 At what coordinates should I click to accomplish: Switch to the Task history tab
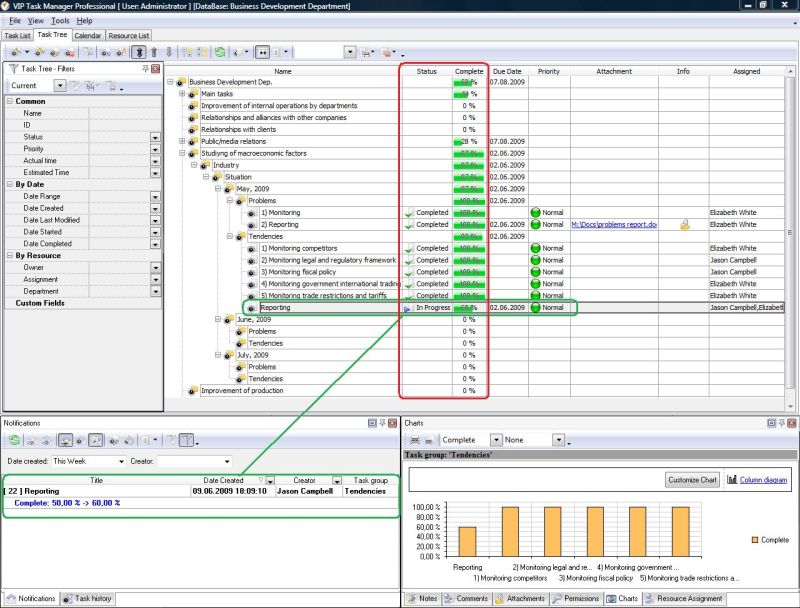[x=88, y=598]
